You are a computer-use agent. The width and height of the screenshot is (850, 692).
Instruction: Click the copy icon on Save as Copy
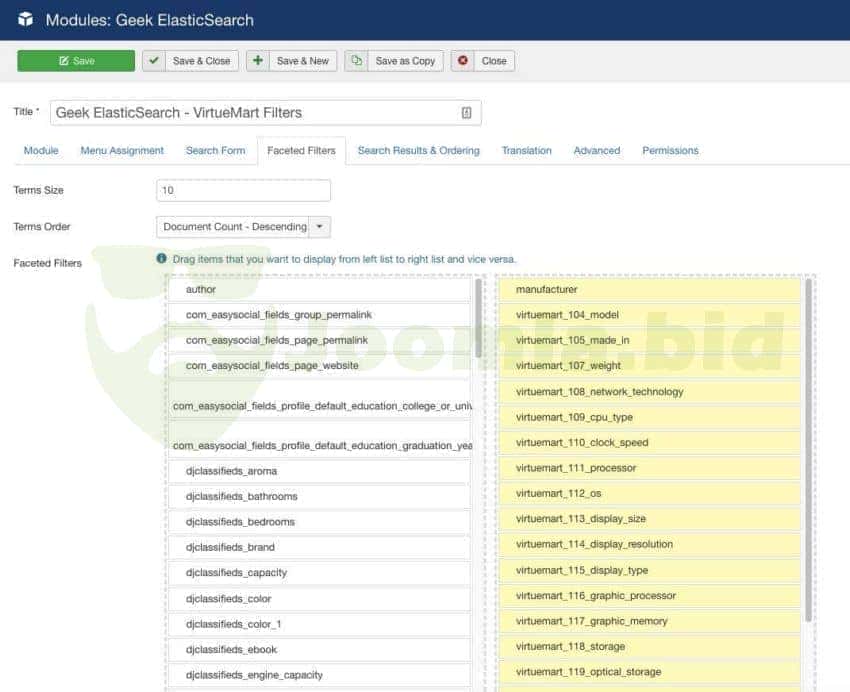[356, 61]
